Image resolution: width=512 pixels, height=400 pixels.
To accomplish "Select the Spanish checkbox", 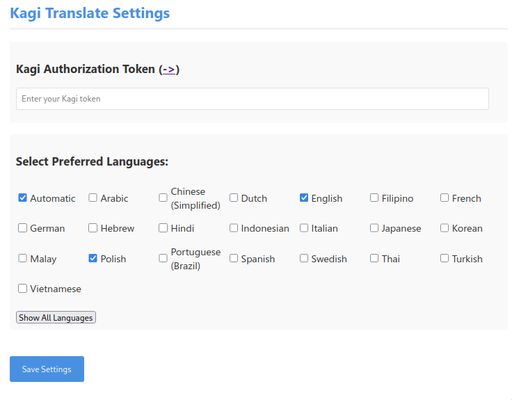I will 234,258.
